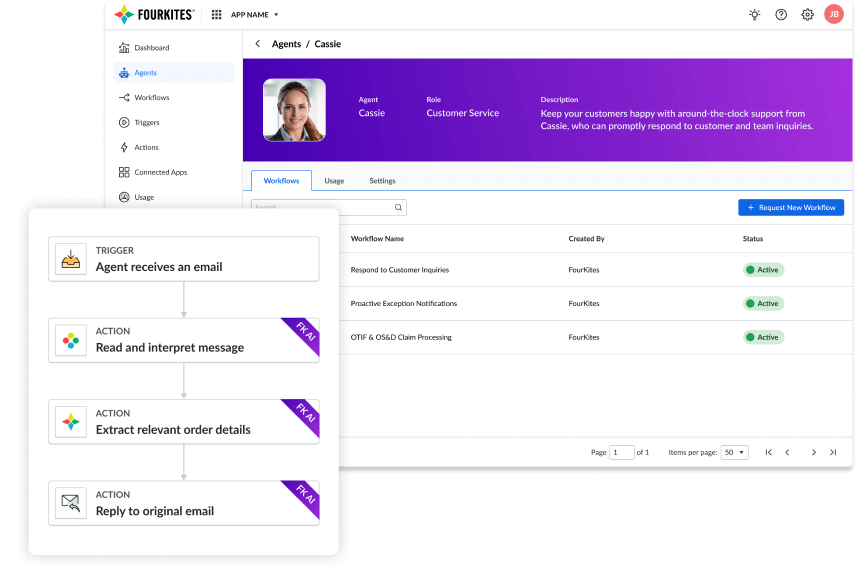Image resolution: width=857 pixels, height=574 pixels.
Task: Click Active status of Respond to Customer Inquiries
Action: point(763,270)
